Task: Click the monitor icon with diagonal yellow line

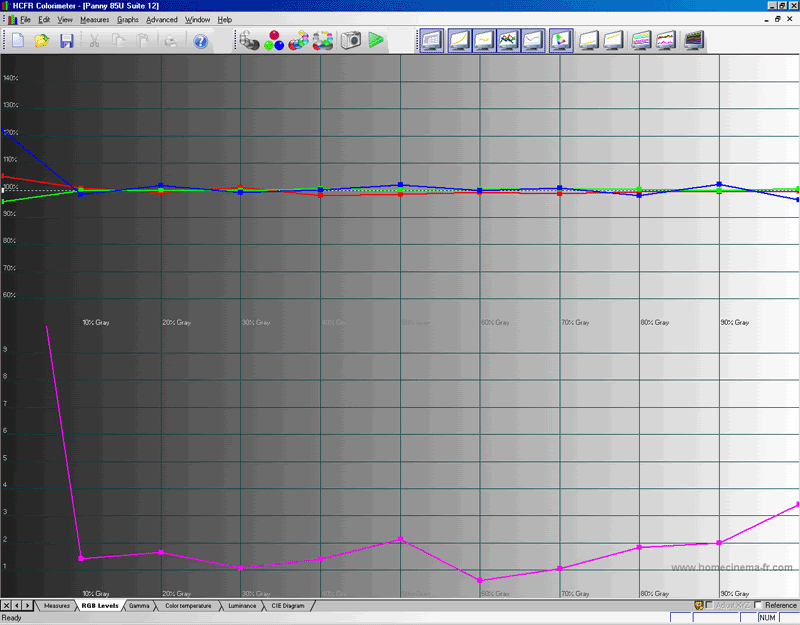Action: (x=613, y=40)
